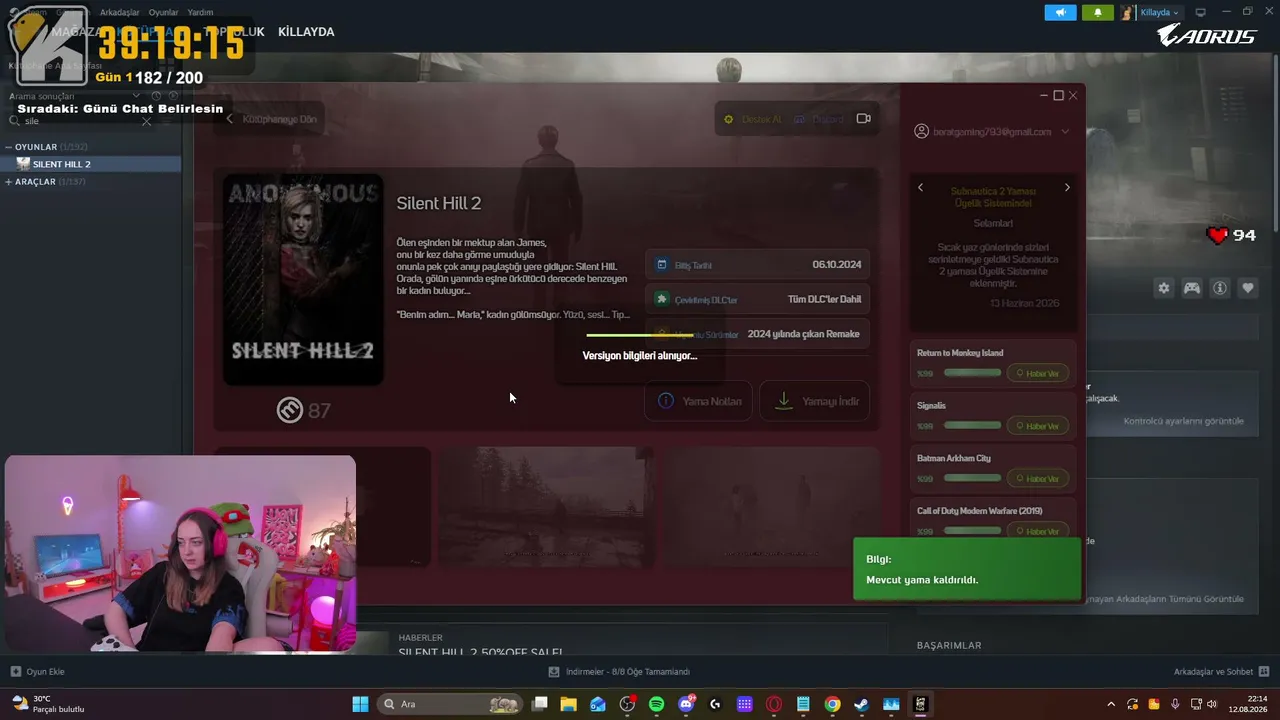The width and height of the screenshot is (1280, 720).
Task: Show next announcement in news carousel
Action: click(x=1067, y=188)
